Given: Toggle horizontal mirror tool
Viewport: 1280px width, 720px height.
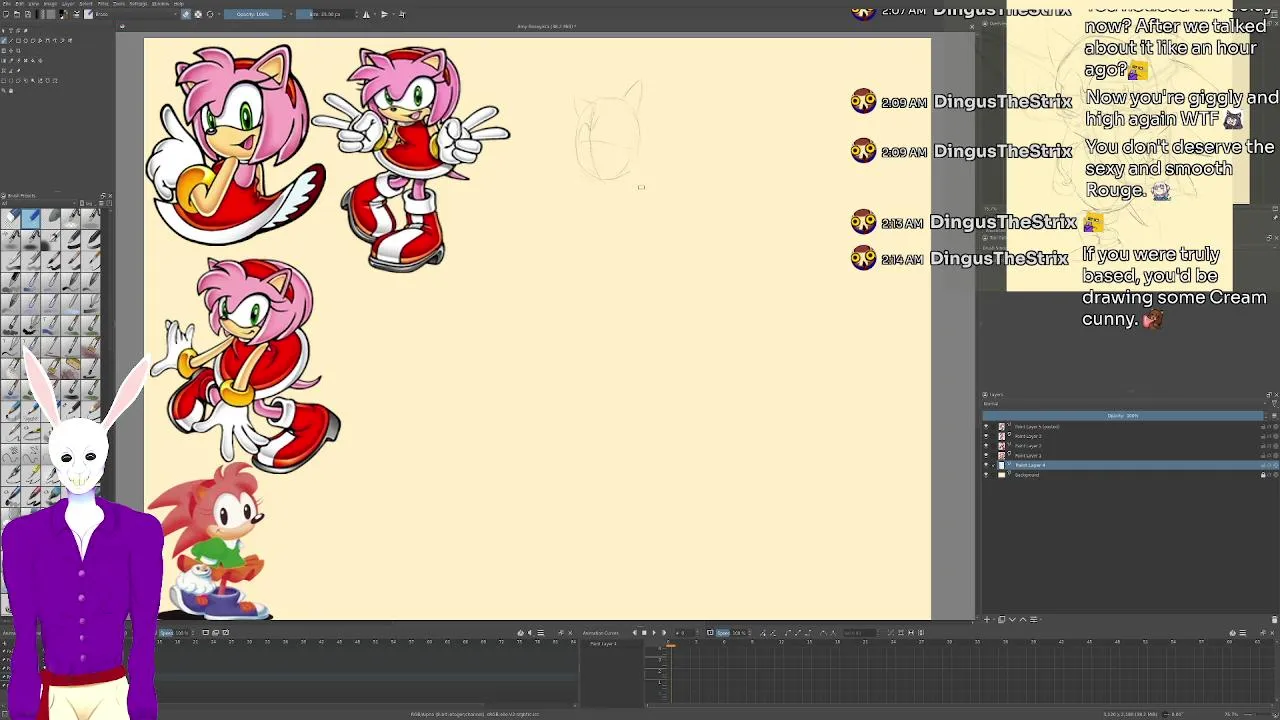Looking at the screenshot, I should [x=366, y=14].
